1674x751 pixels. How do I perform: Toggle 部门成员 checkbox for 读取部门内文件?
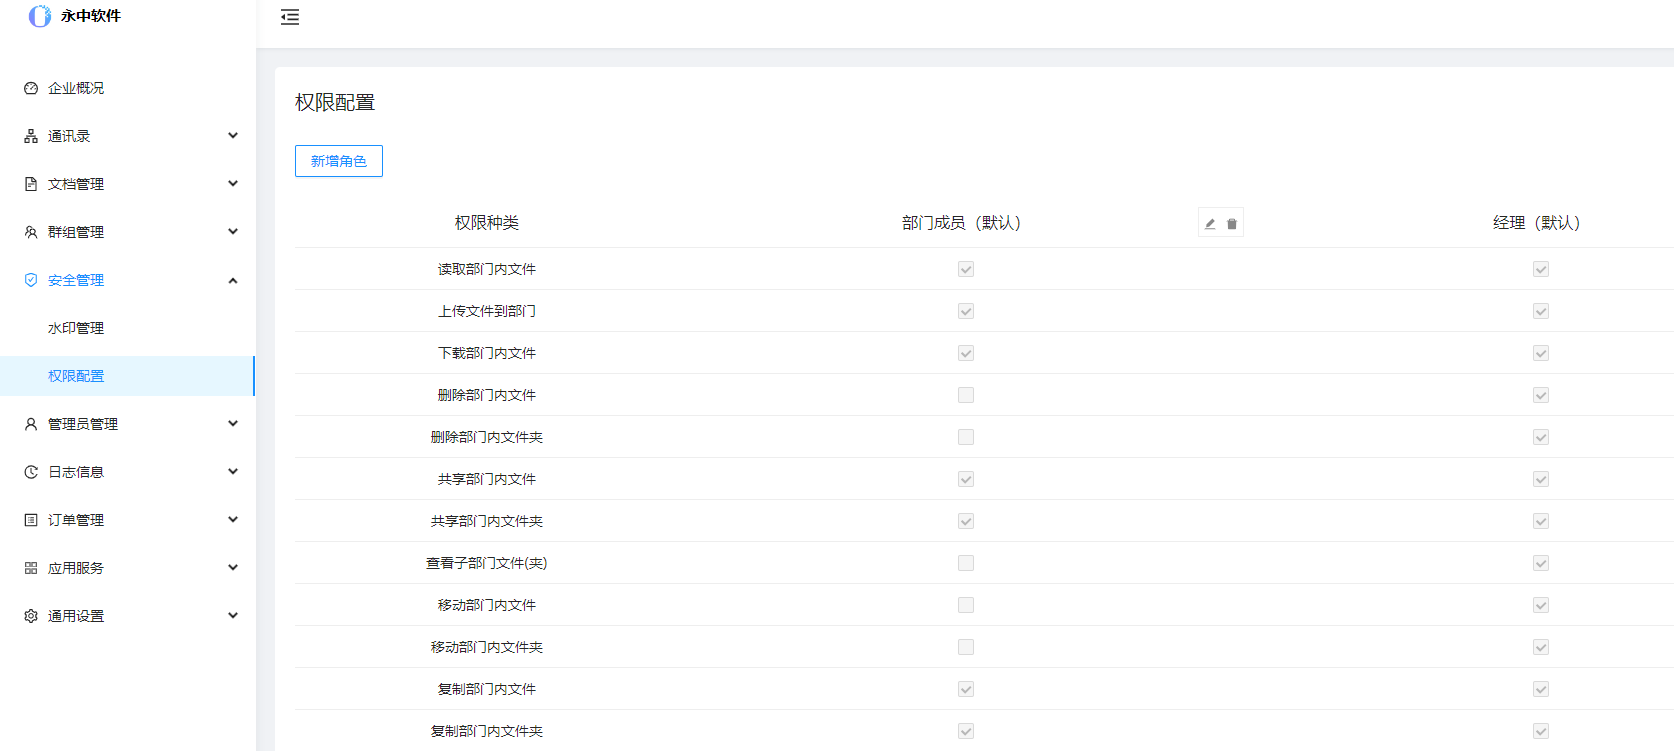pyautogui.click(x=966, y=269)
